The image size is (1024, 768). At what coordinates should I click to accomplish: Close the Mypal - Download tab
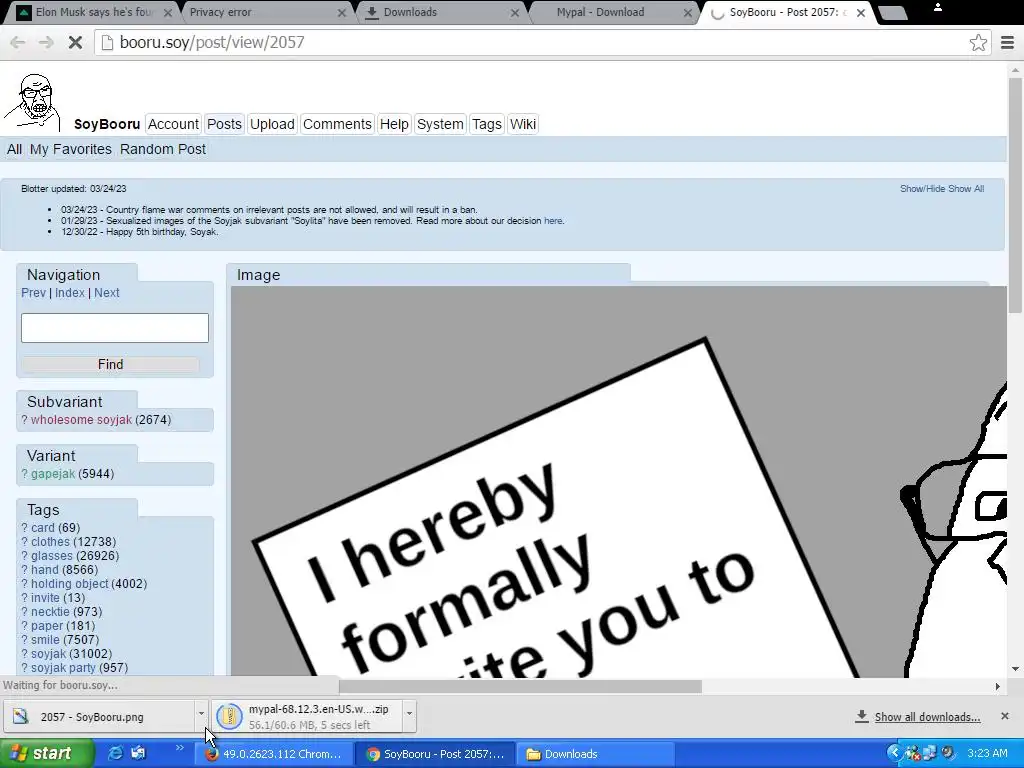point(688,12)
